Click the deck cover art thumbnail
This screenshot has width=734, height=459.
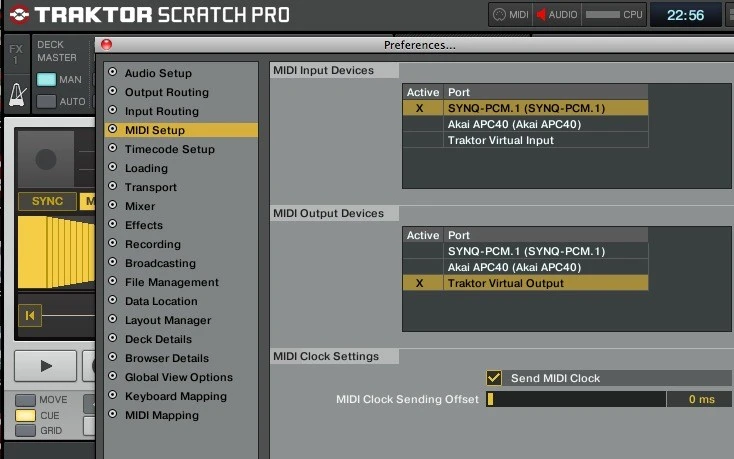coord(46,160)
